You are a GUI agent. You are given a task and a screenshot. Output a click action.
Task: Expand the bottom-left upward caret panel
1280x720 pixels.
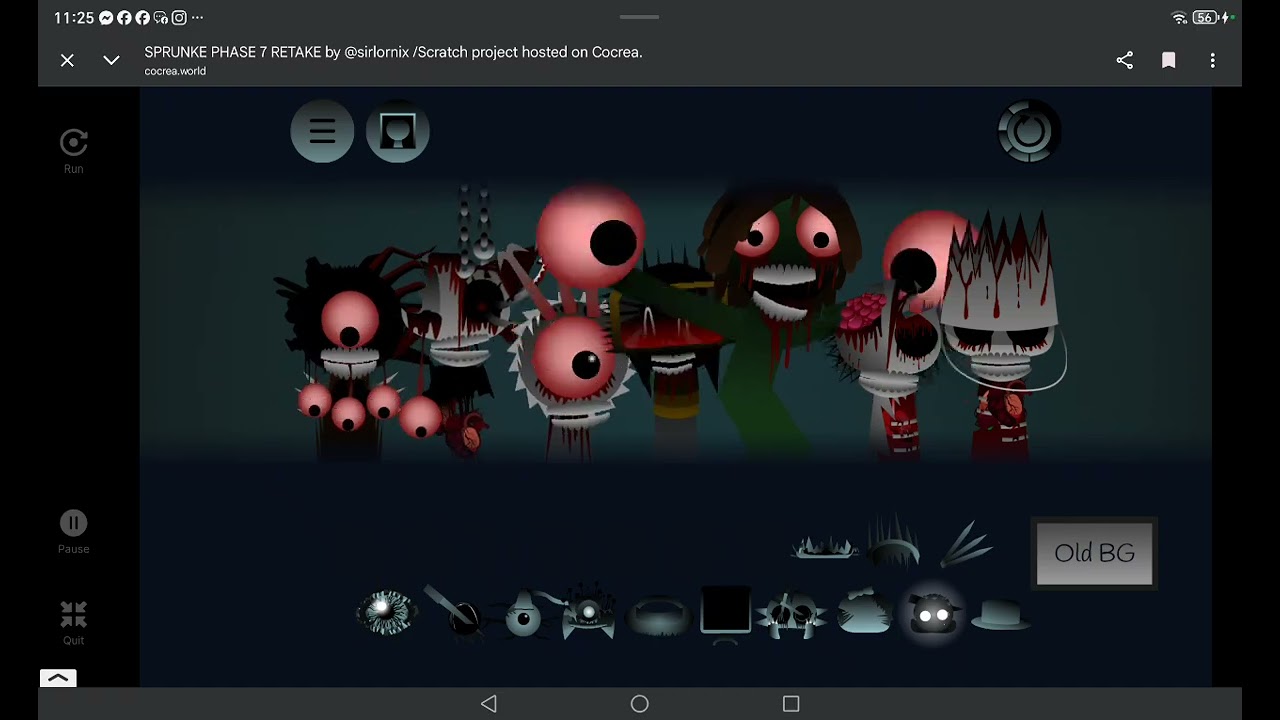[58, 678]
